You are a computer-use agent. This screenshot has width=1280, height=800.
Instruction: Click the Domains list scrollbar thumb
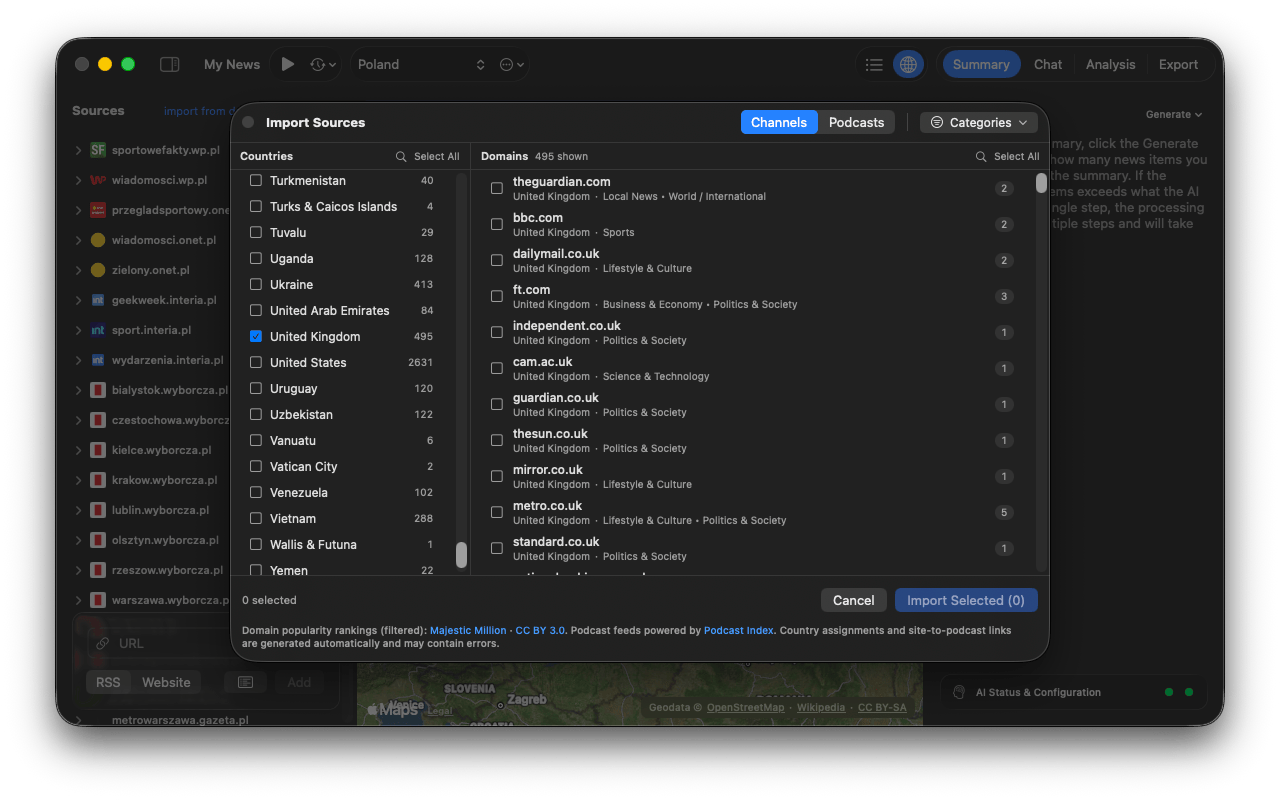point(1041,183)
